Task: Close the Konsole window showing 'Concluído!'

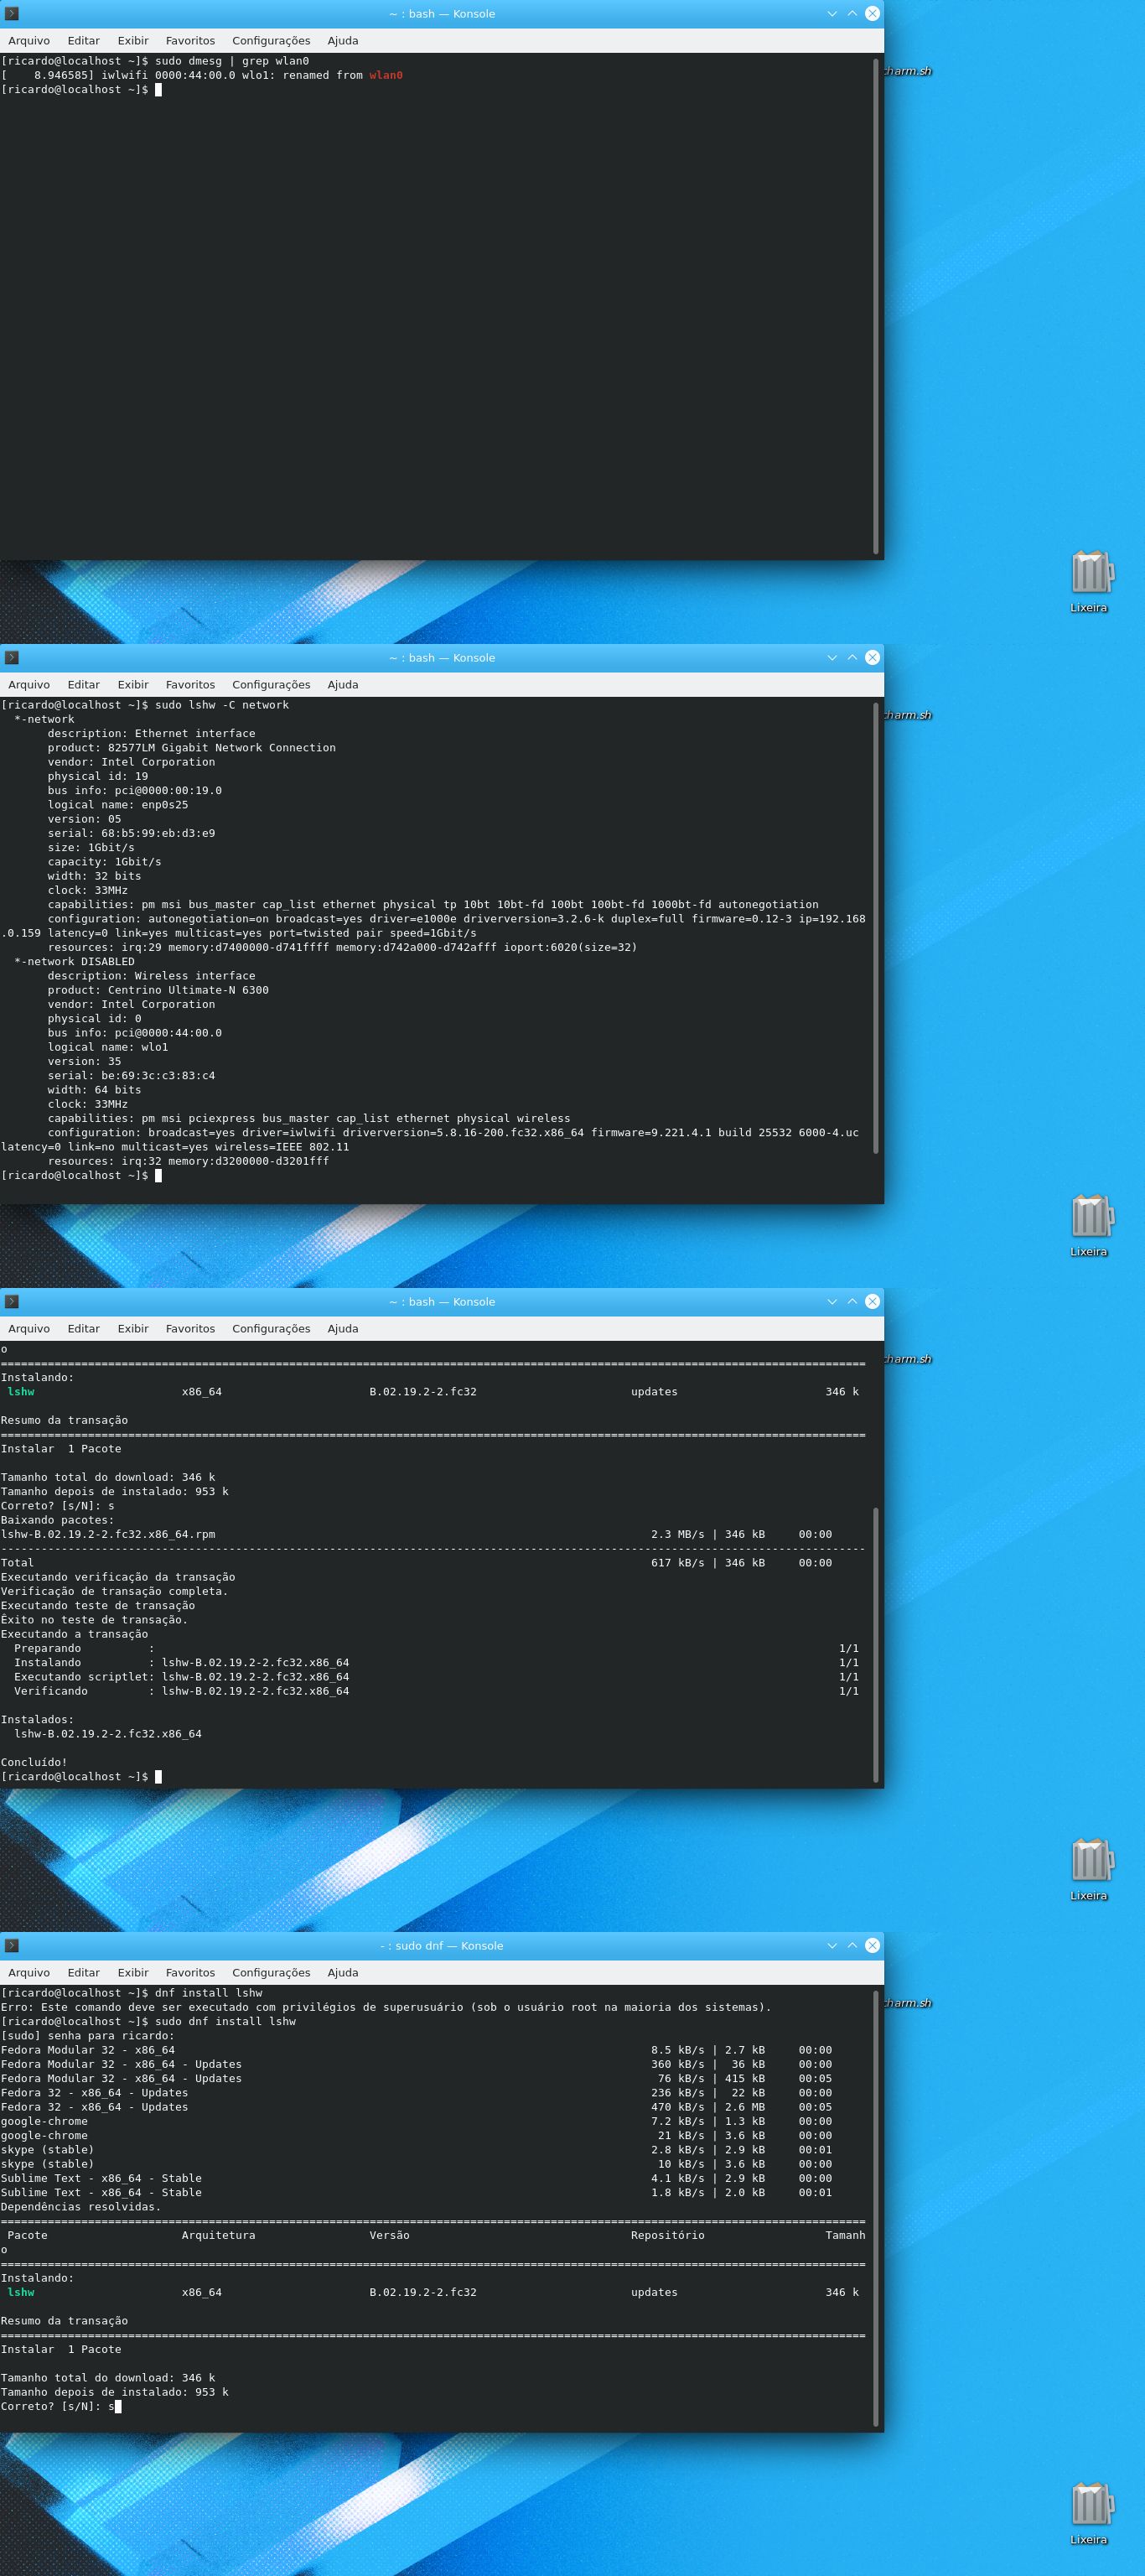Action: [x=872, y=1301]
